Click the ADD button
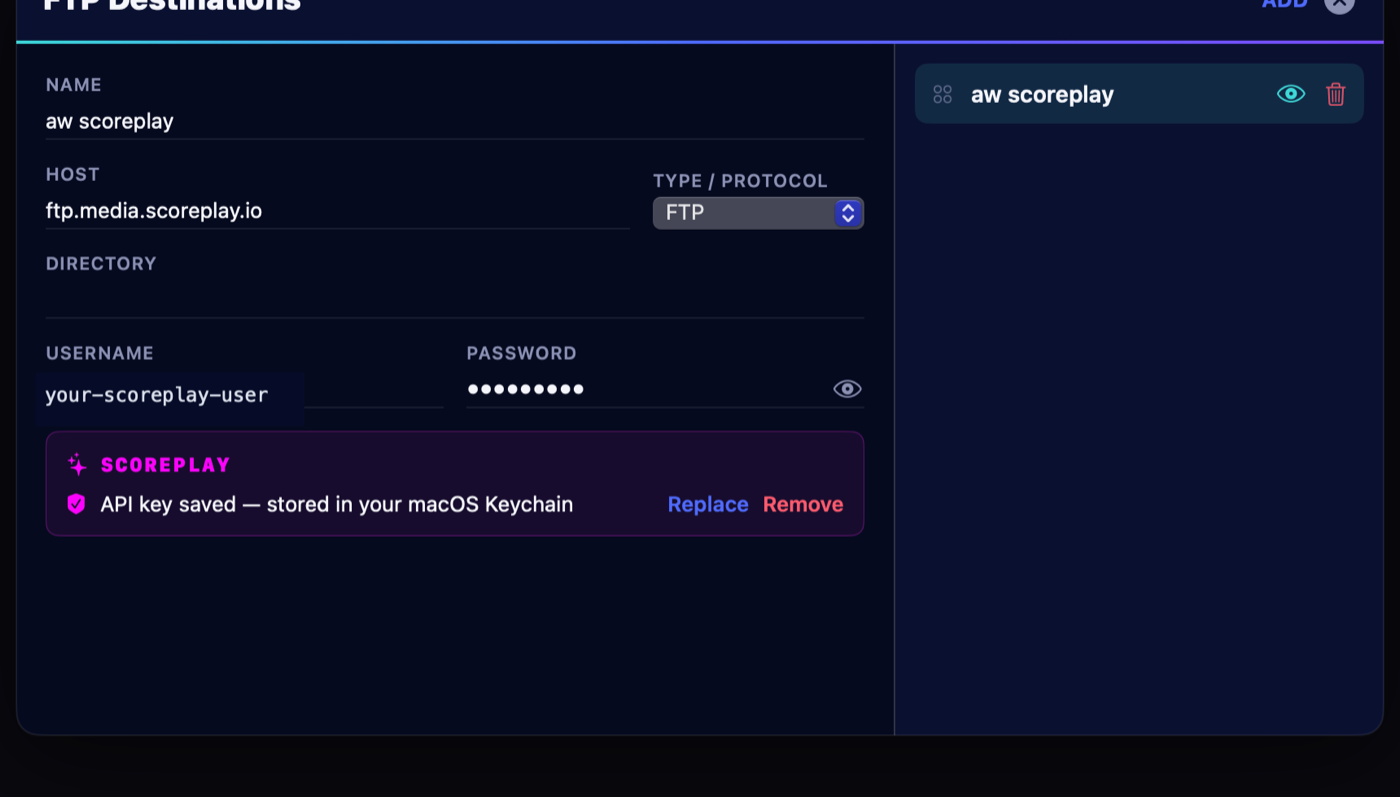Viewport: 1400px width, 797px height. pos(1285,4)
